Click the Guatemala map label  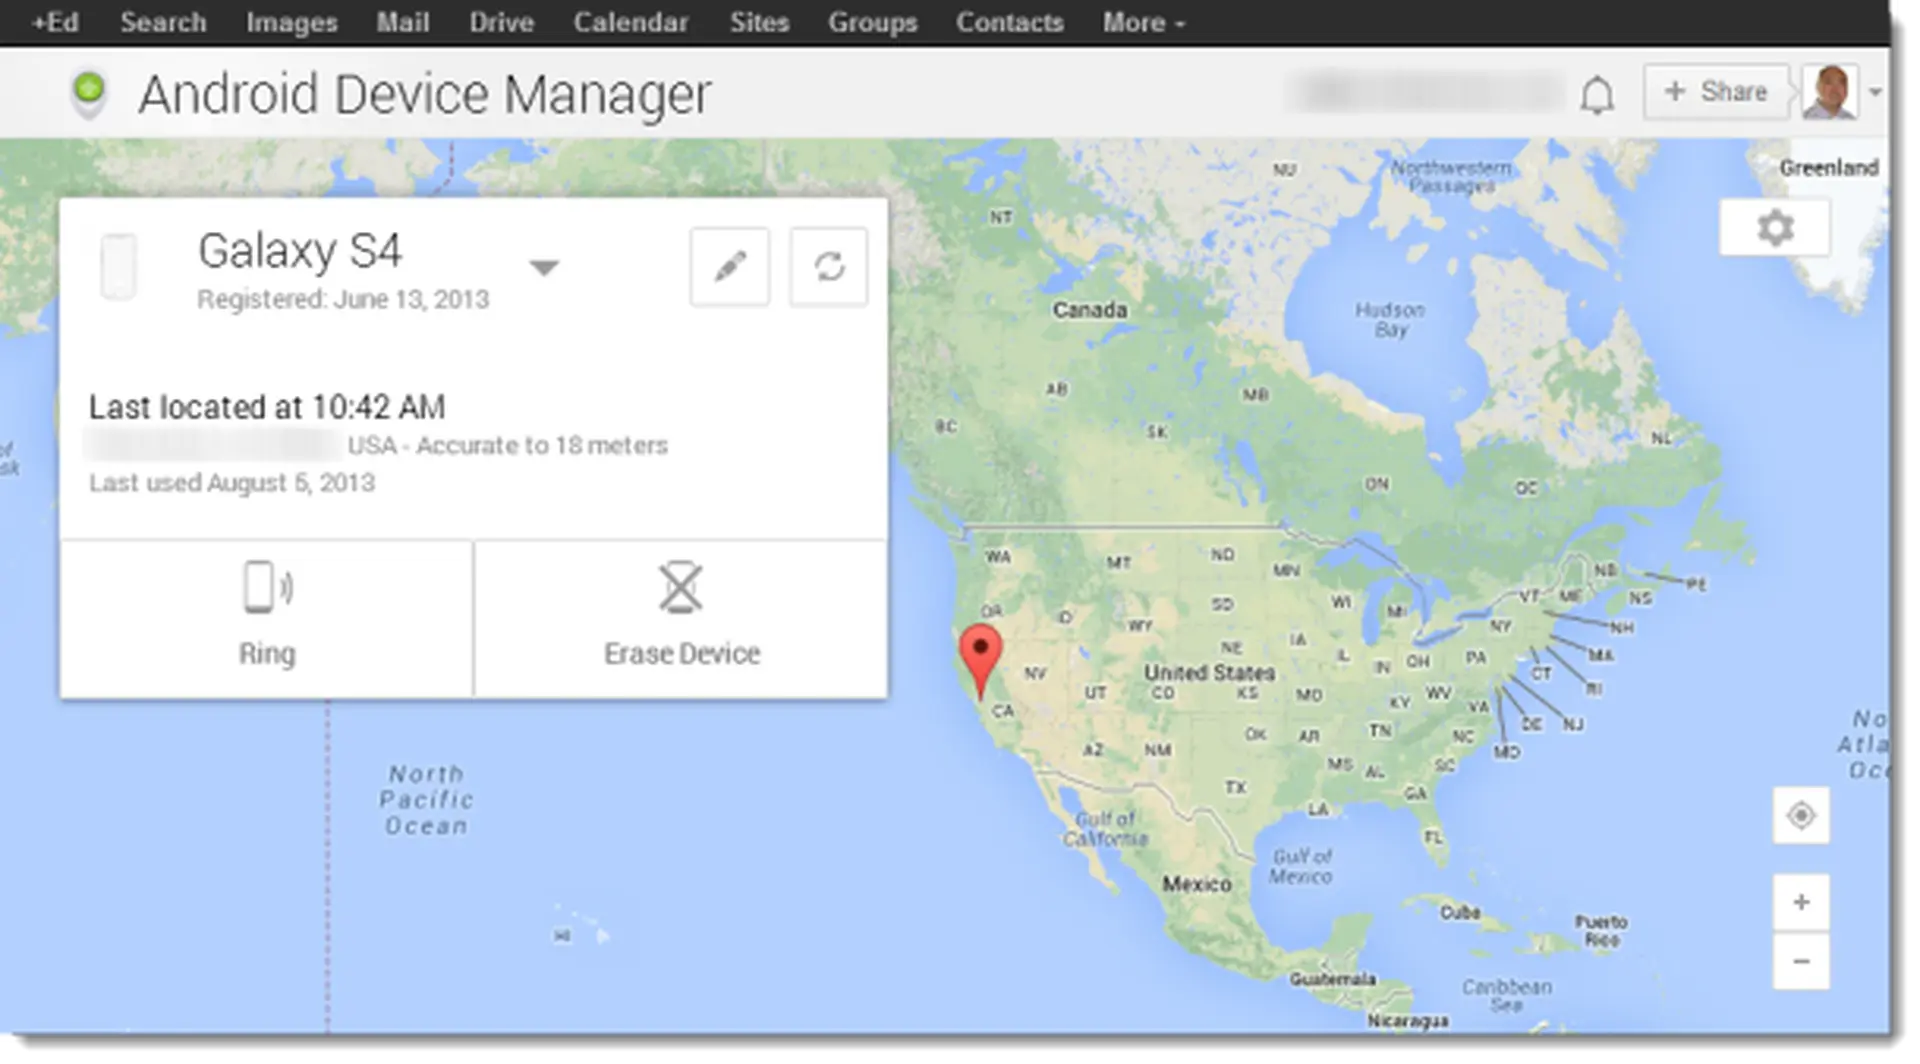point(1333,979)
